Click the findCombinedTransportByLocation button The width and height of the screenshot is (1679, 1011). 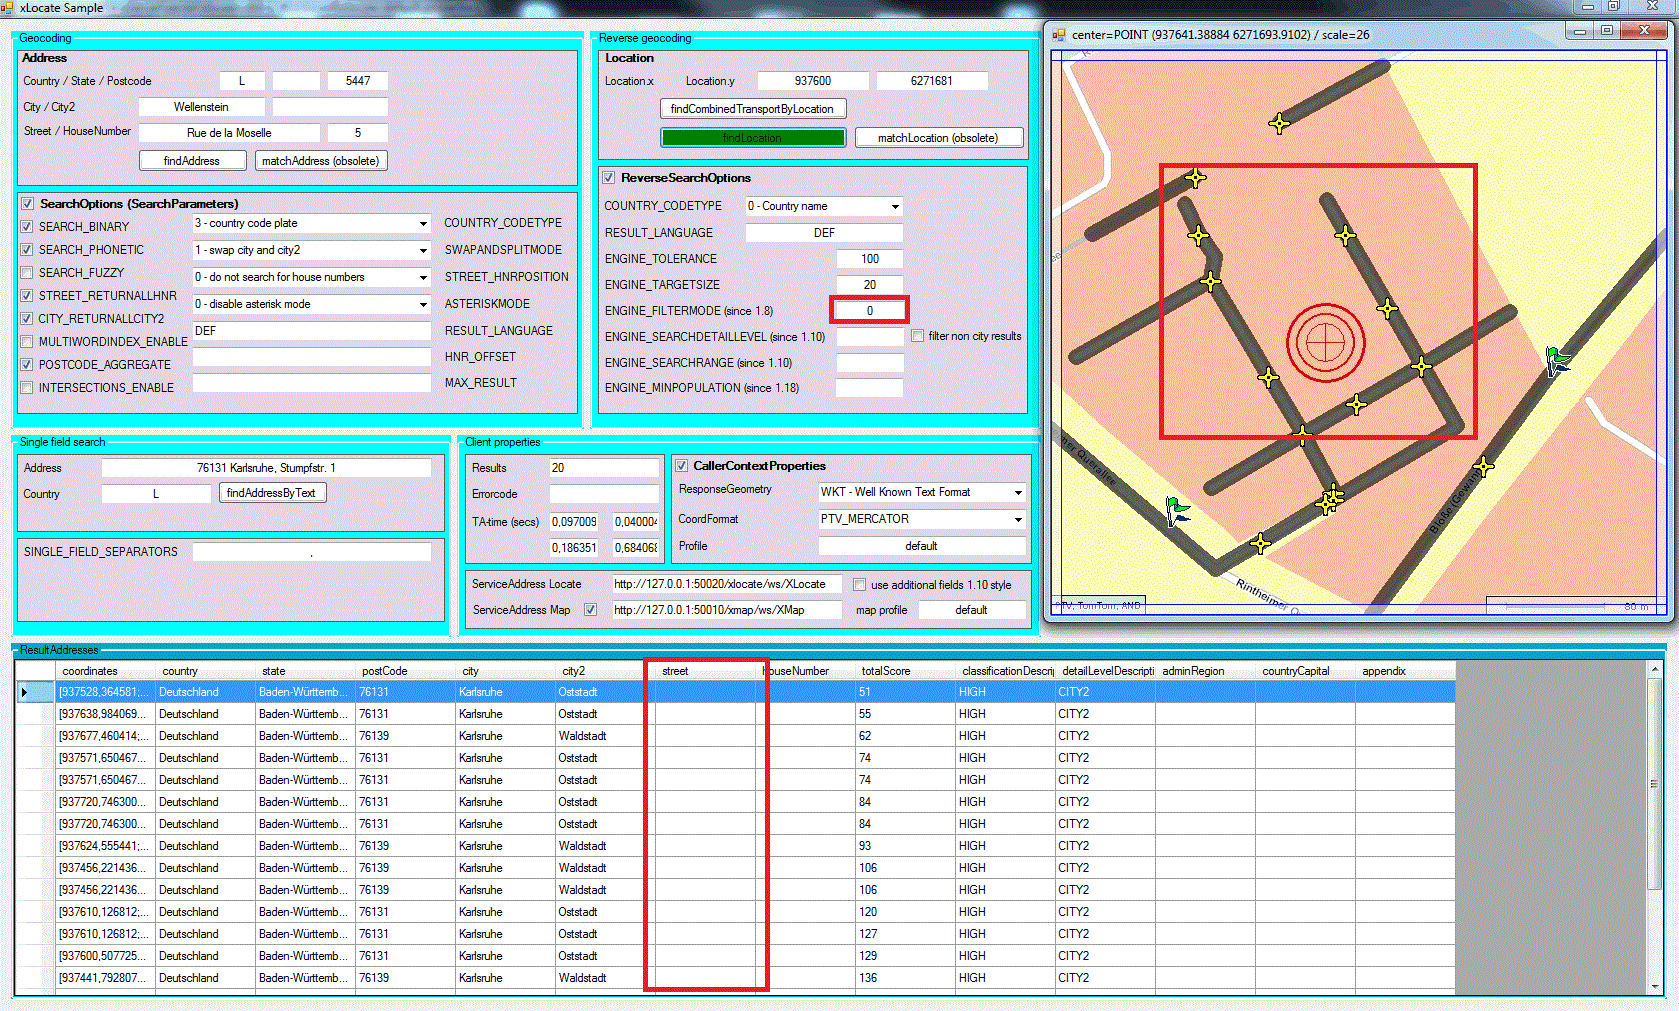[x=752, y=109]
